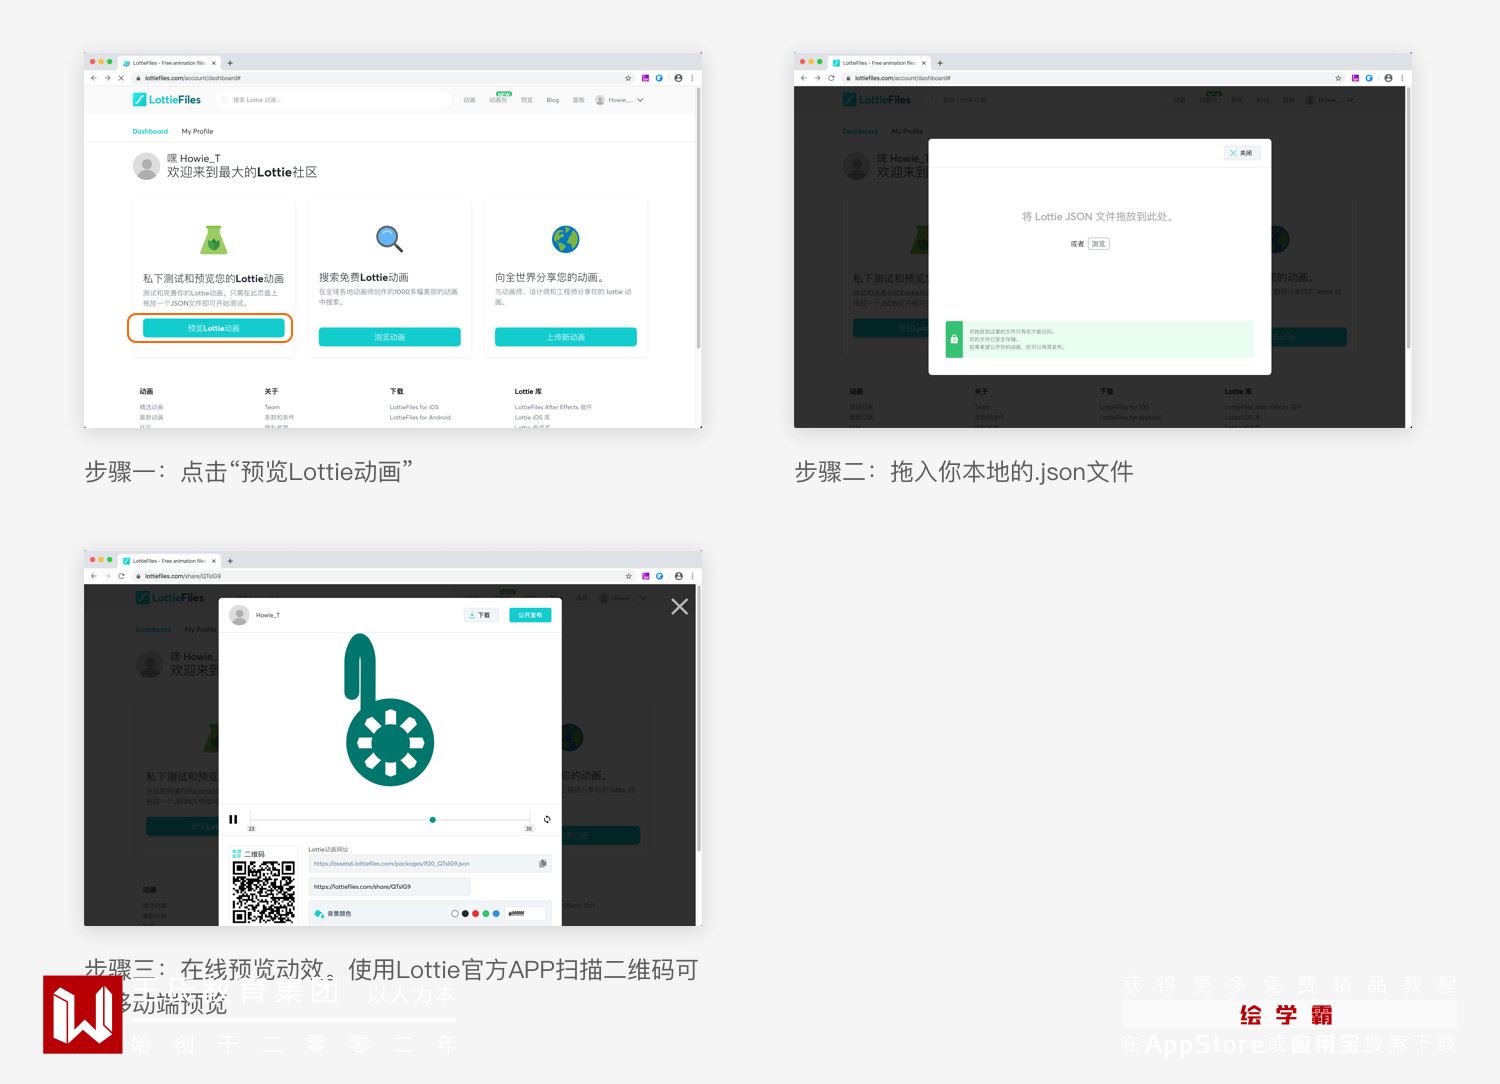Click the QR code image

pos(264,892)
